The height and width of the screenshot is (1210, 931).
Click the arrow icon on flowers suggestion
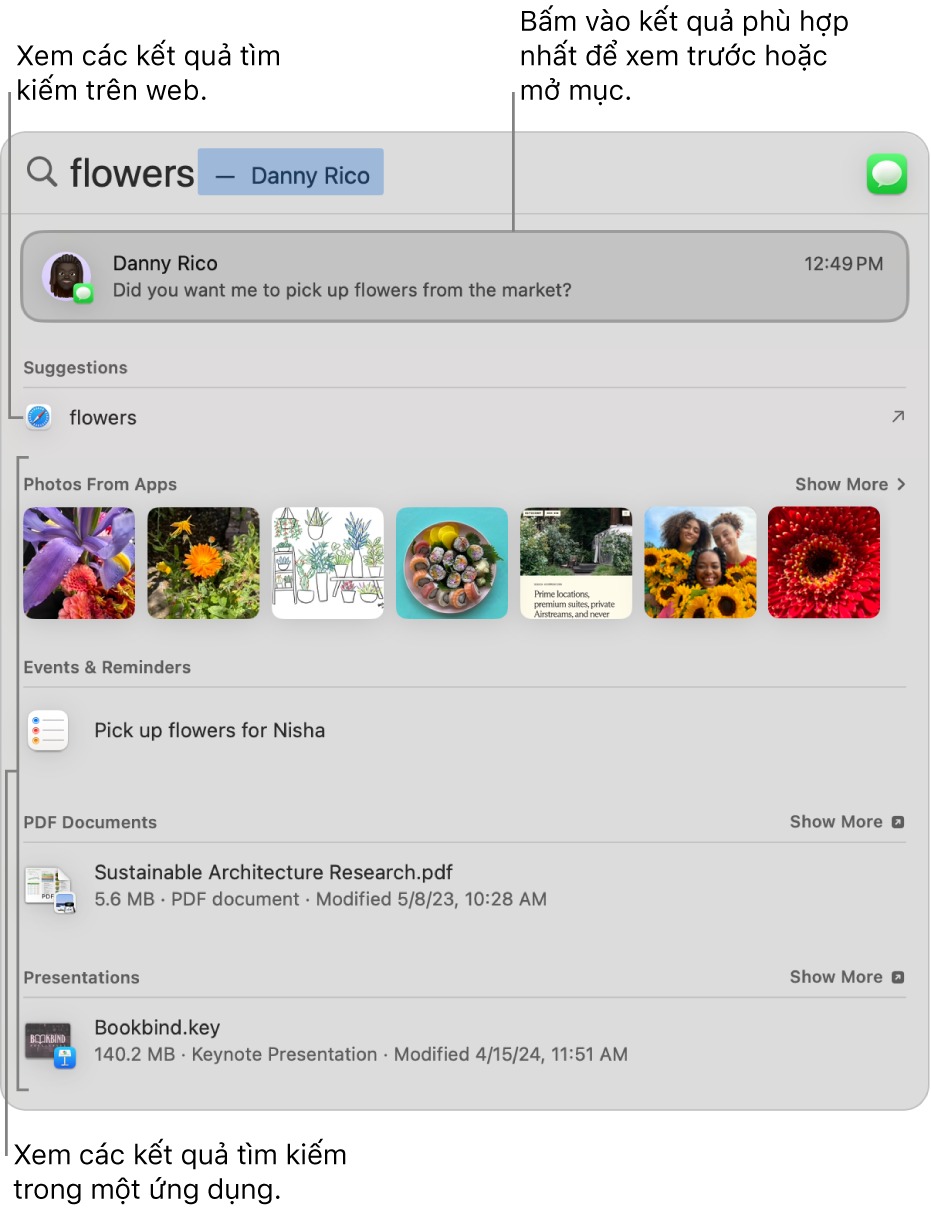(x=897, y=417)
